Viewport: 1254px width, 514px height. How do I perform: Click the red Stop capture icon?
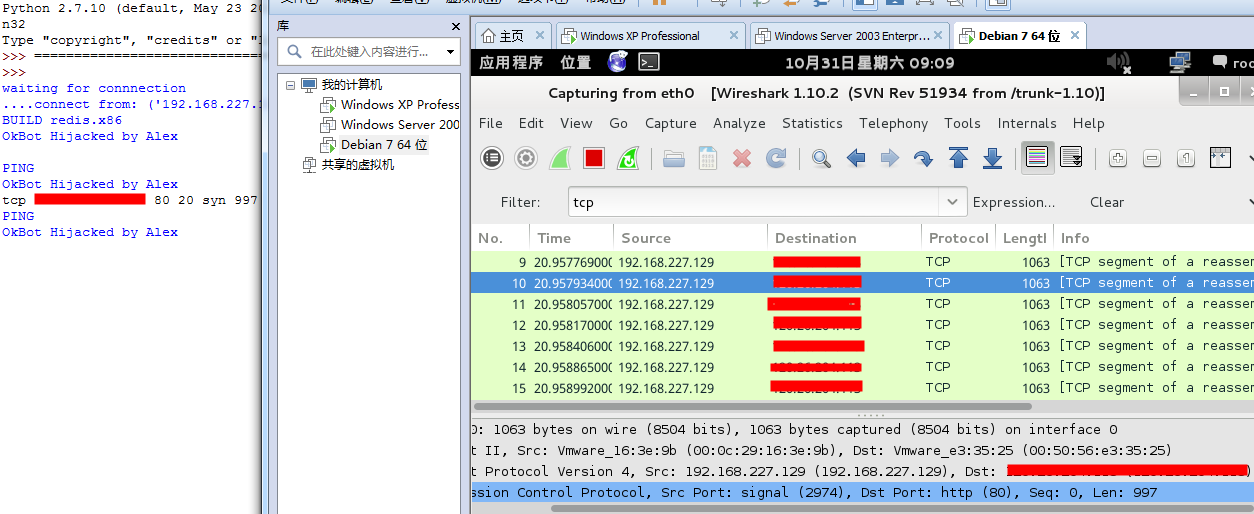tap(594, 158)
